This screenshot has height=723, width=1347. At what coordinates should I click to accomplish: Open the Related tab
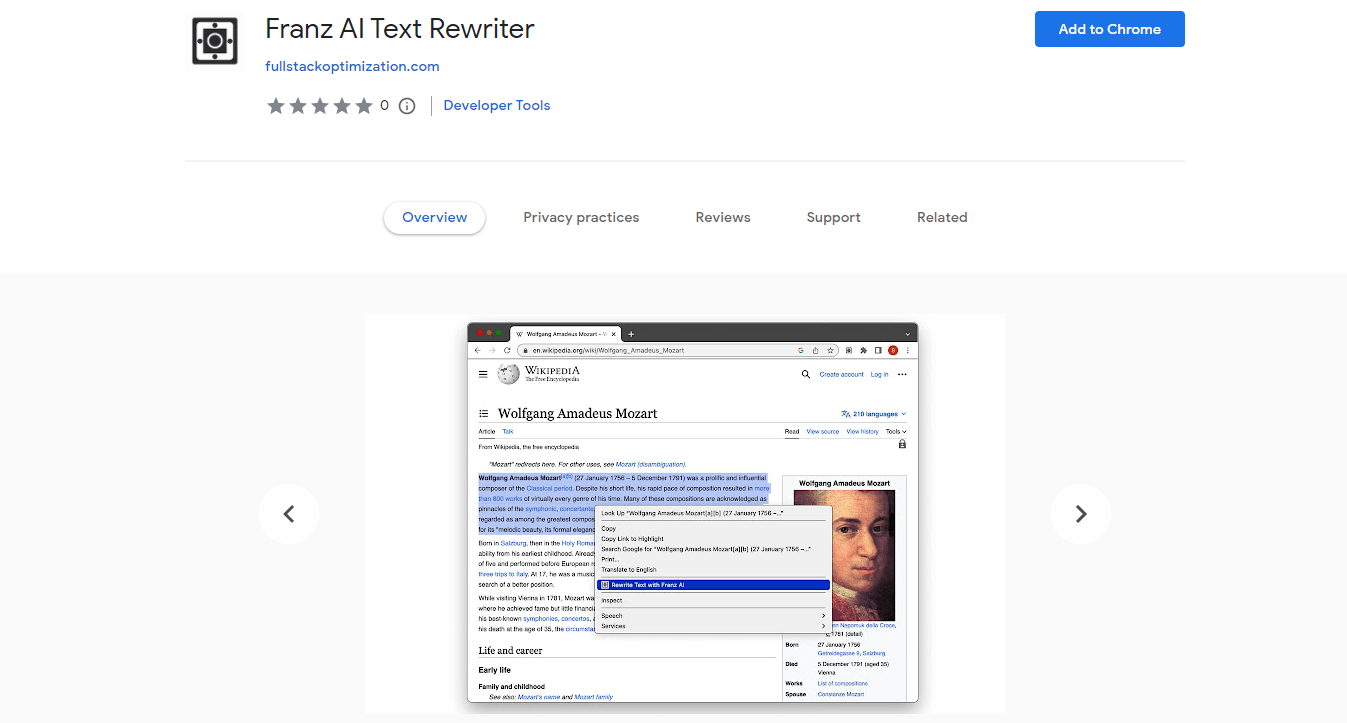coord(942,217)
